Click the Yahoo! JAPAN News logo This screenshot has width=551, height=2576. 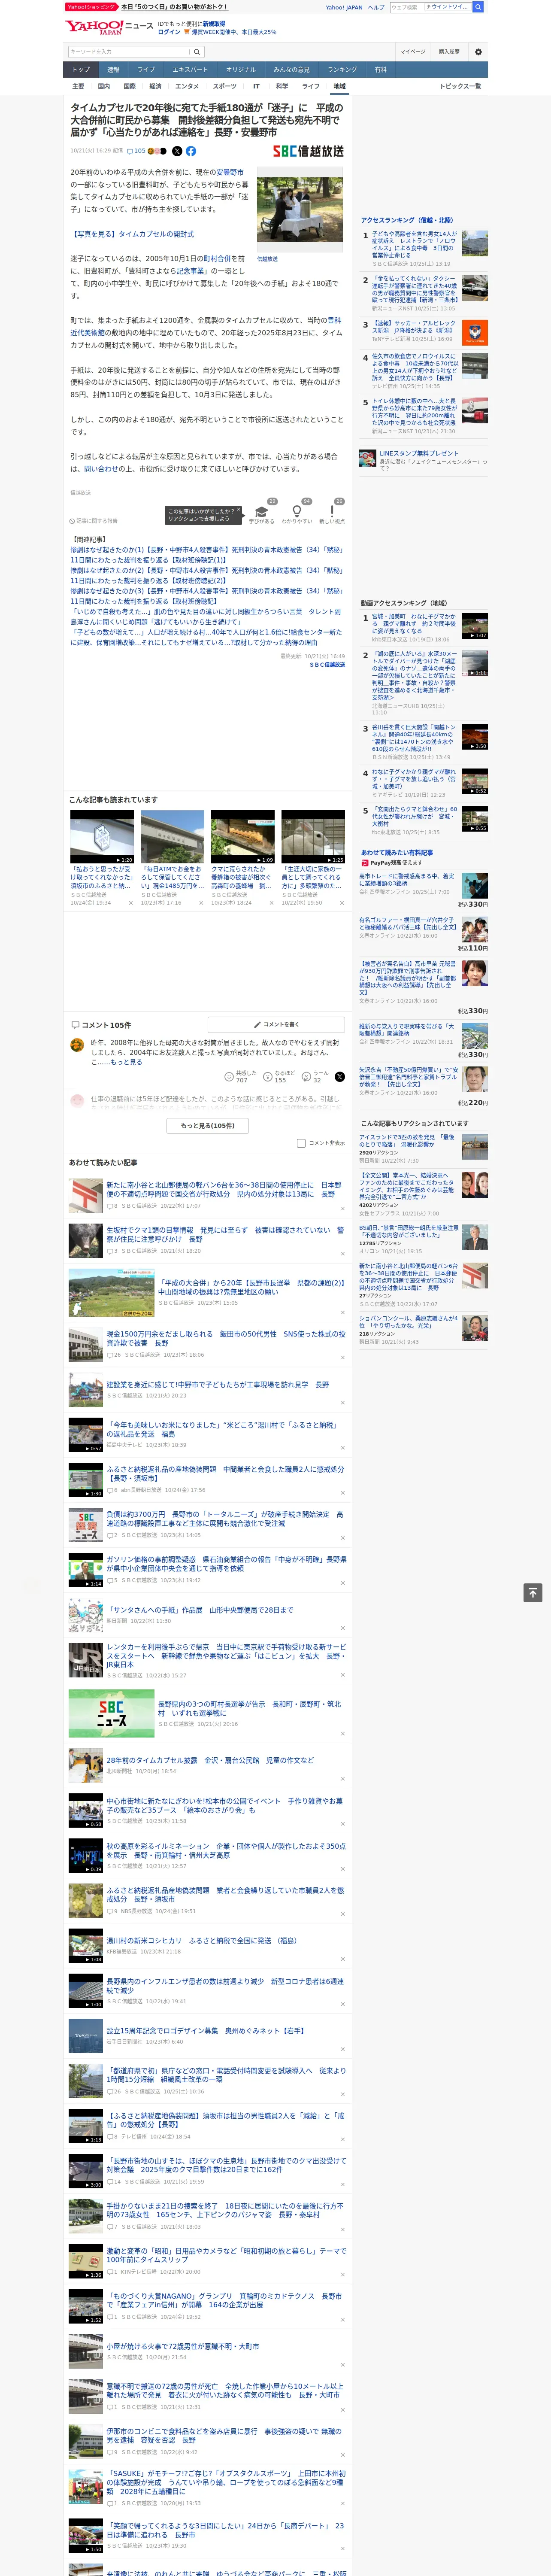point(108,27)
